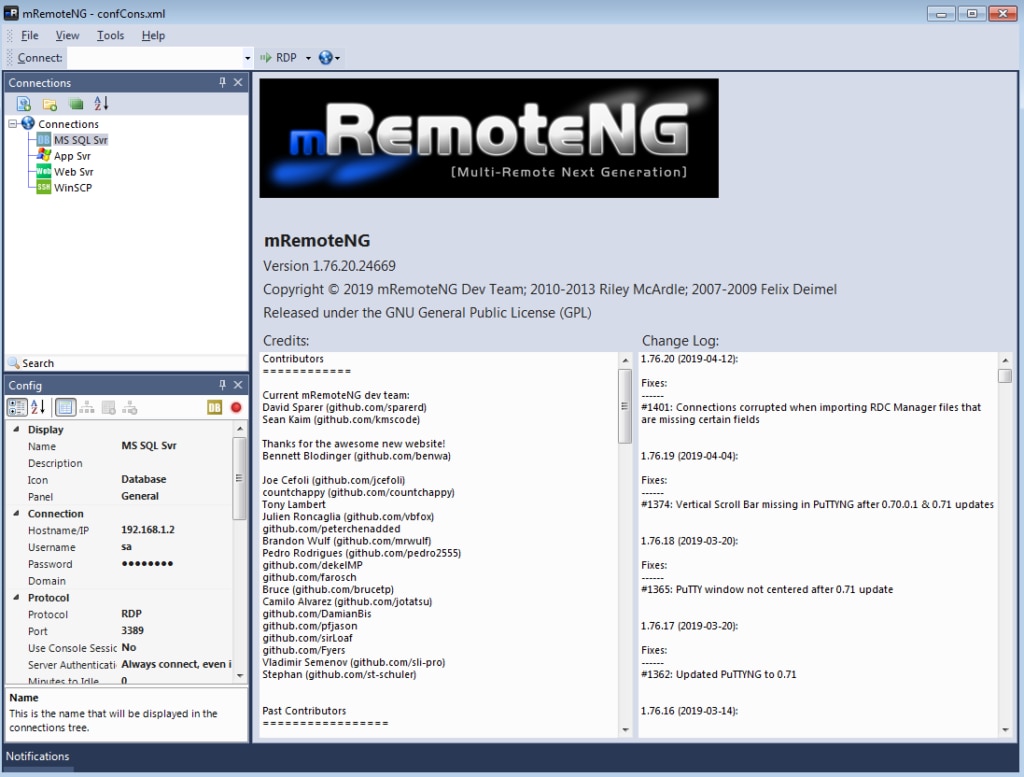Click the New Folder icon in Connections toolbar
The width and height of the screenshot is (1024, 777).
tap(50, 104)
